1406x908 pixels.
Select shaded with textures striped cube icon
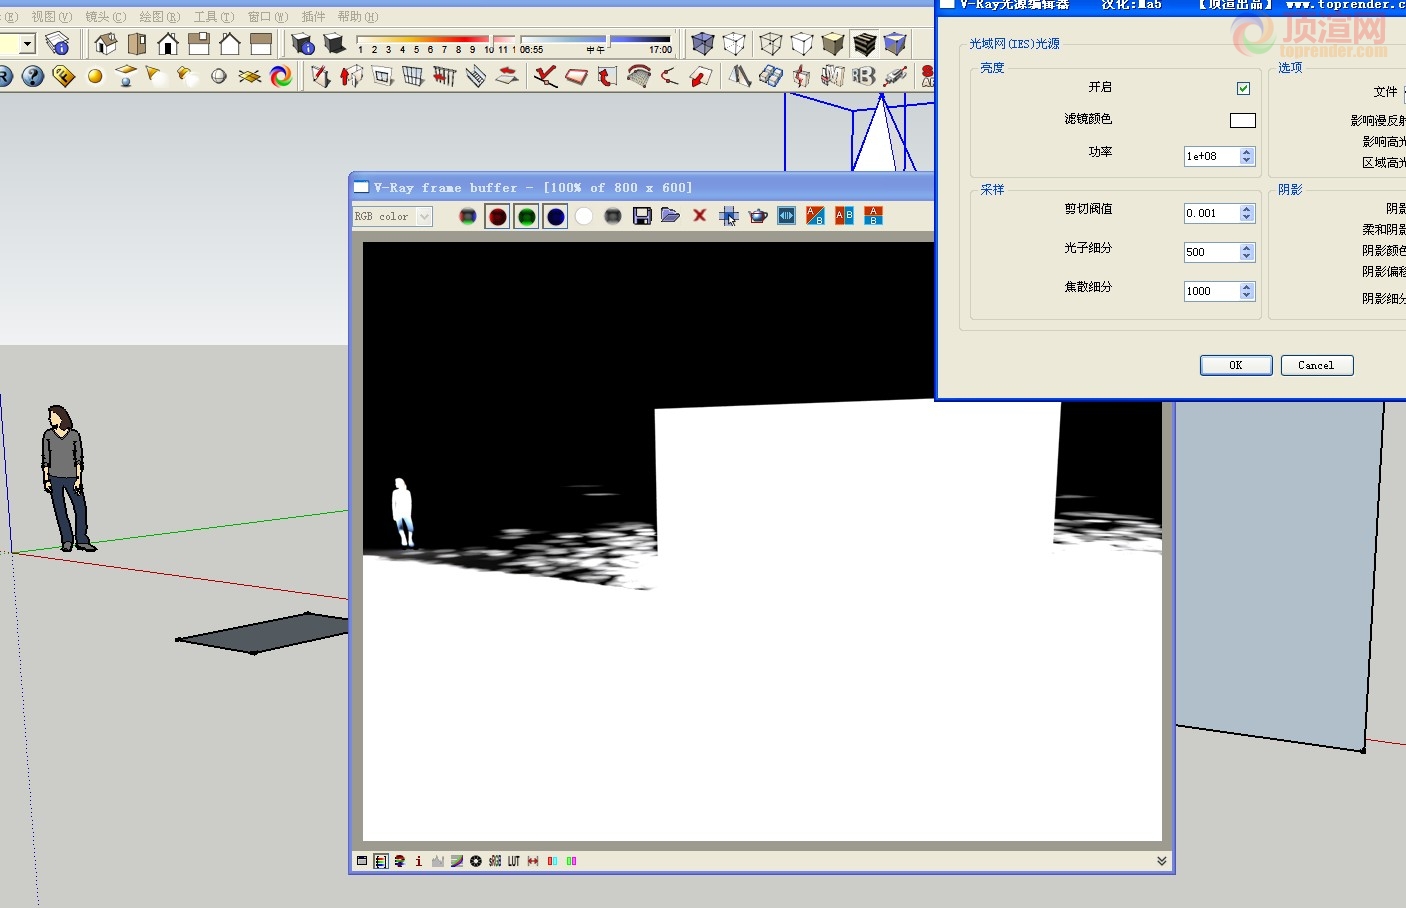pos(865,44)
